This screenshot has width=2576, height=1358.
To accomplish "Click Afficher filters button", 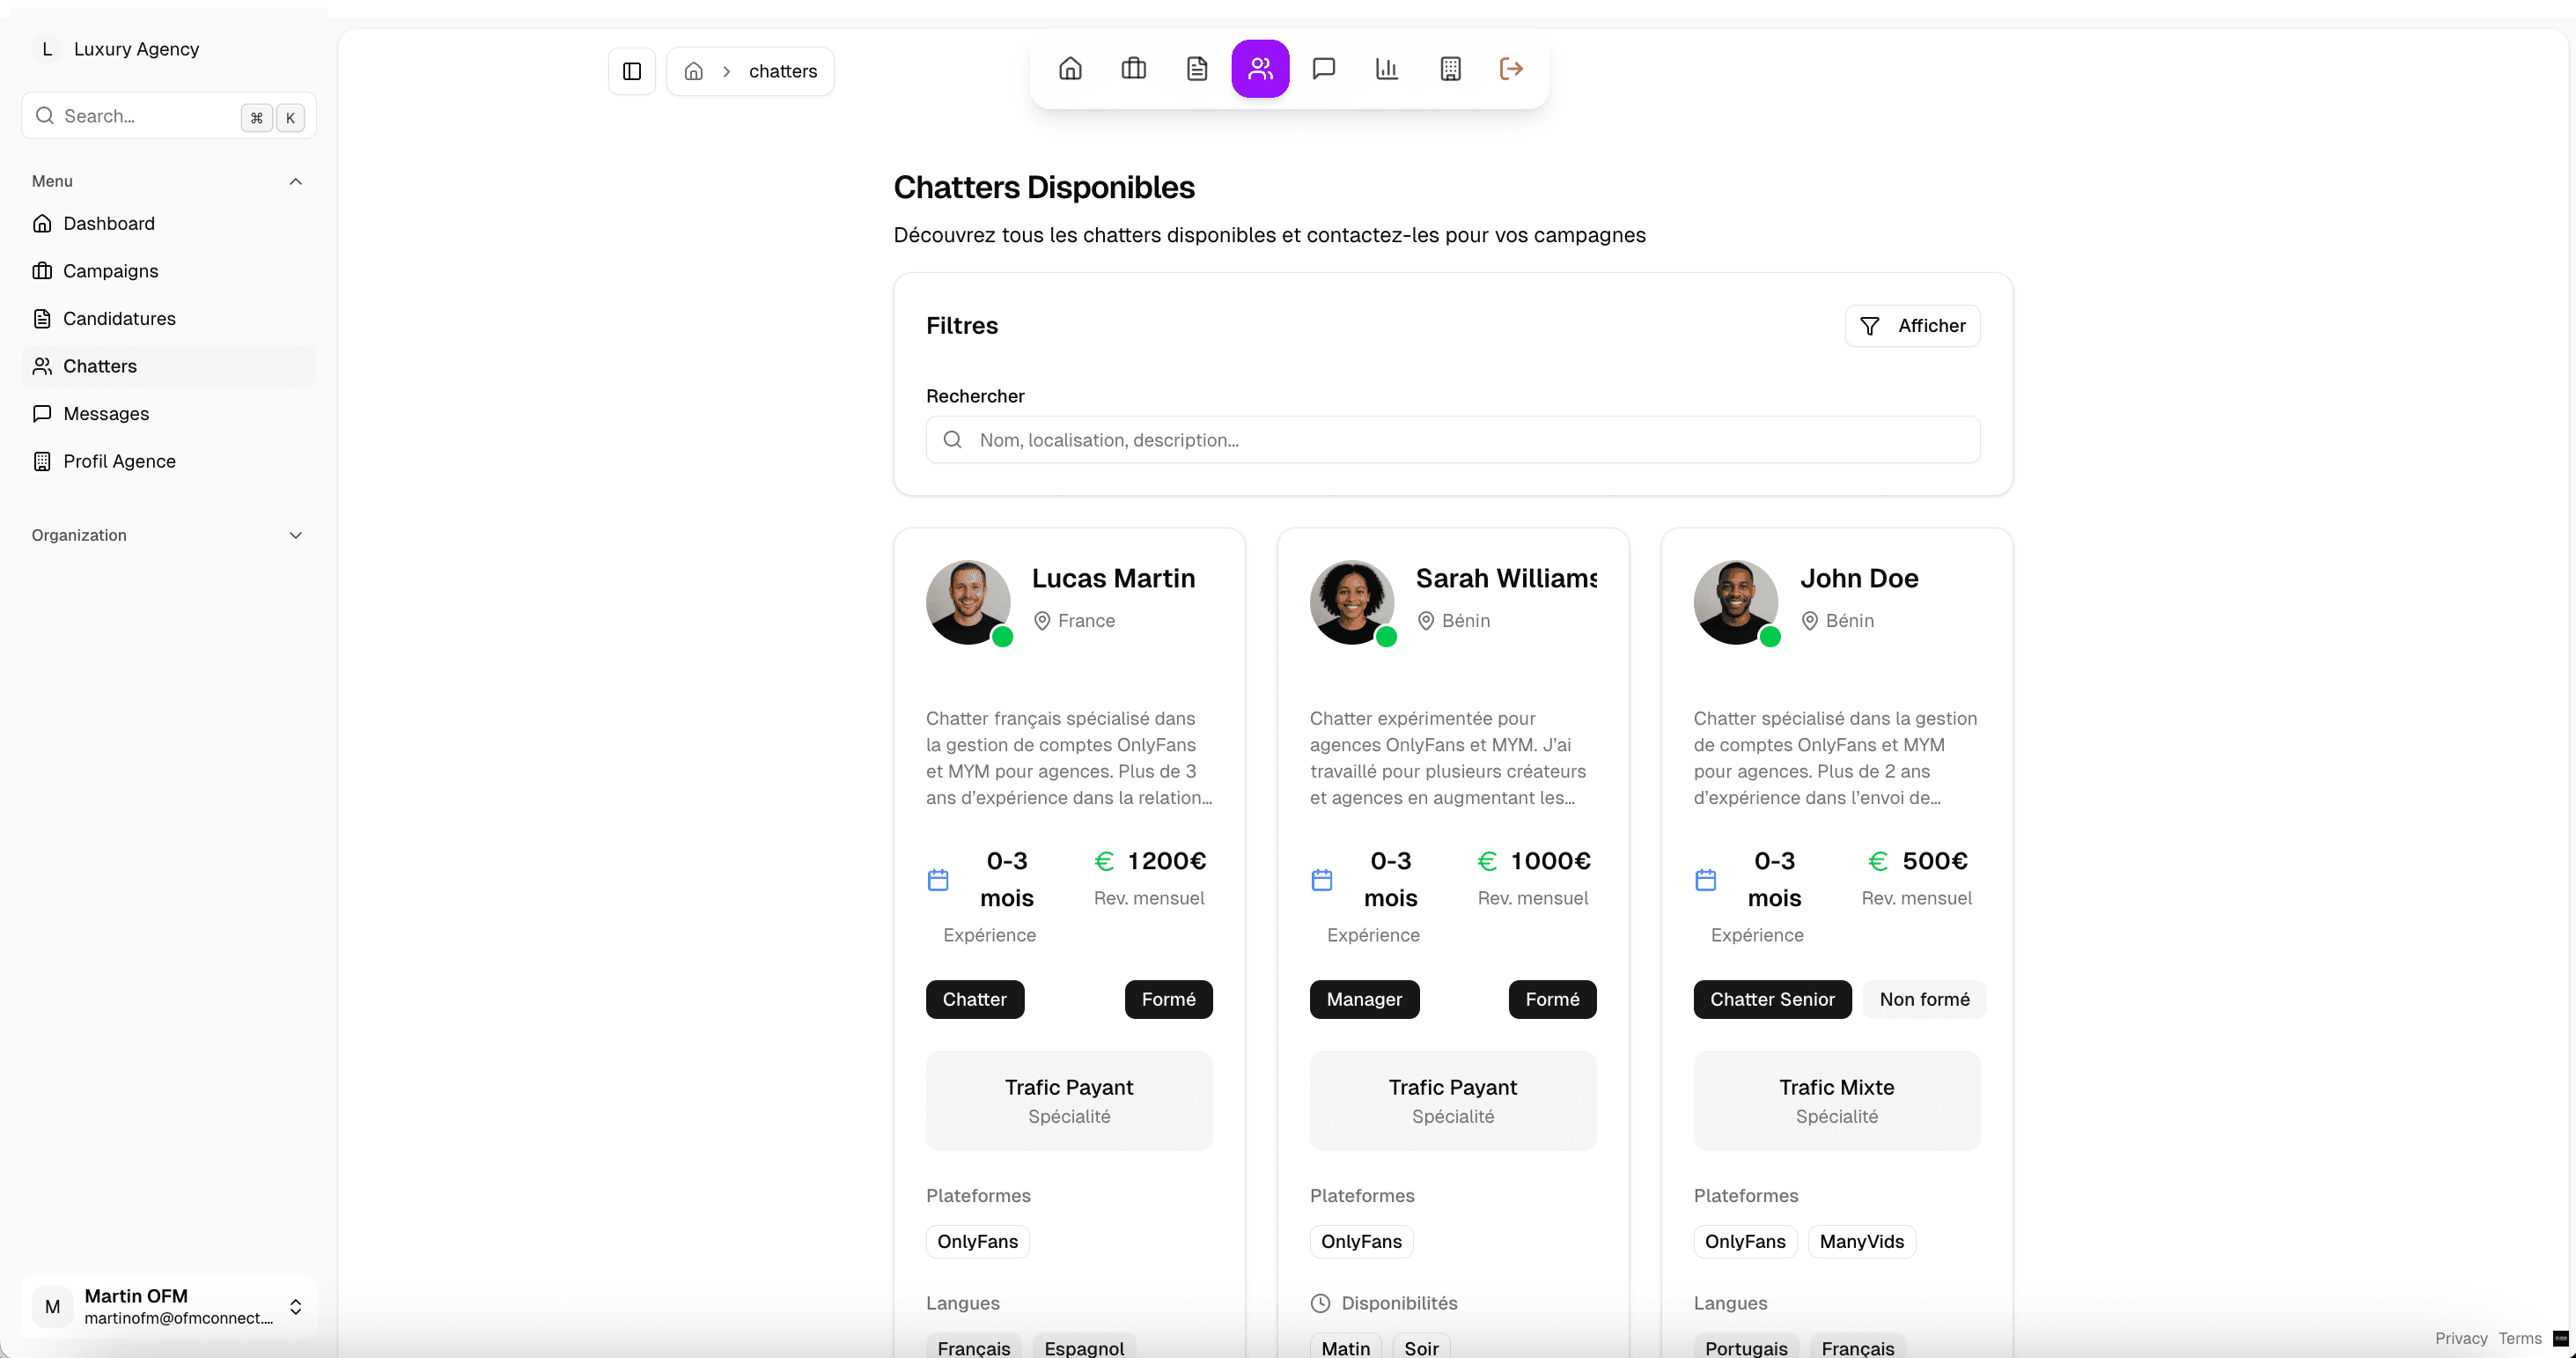I will (x=1912, y=326).
